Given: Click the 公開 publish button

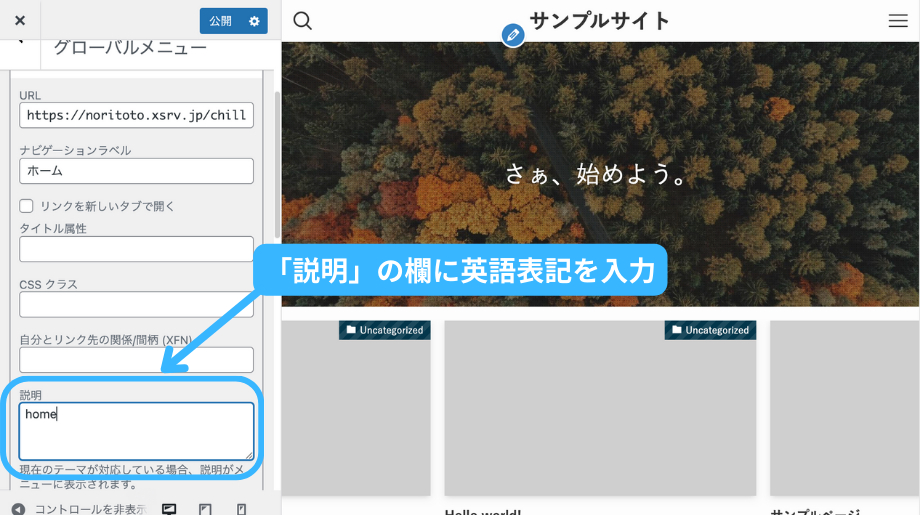Looking at the screenshot, I should point(220,21).
